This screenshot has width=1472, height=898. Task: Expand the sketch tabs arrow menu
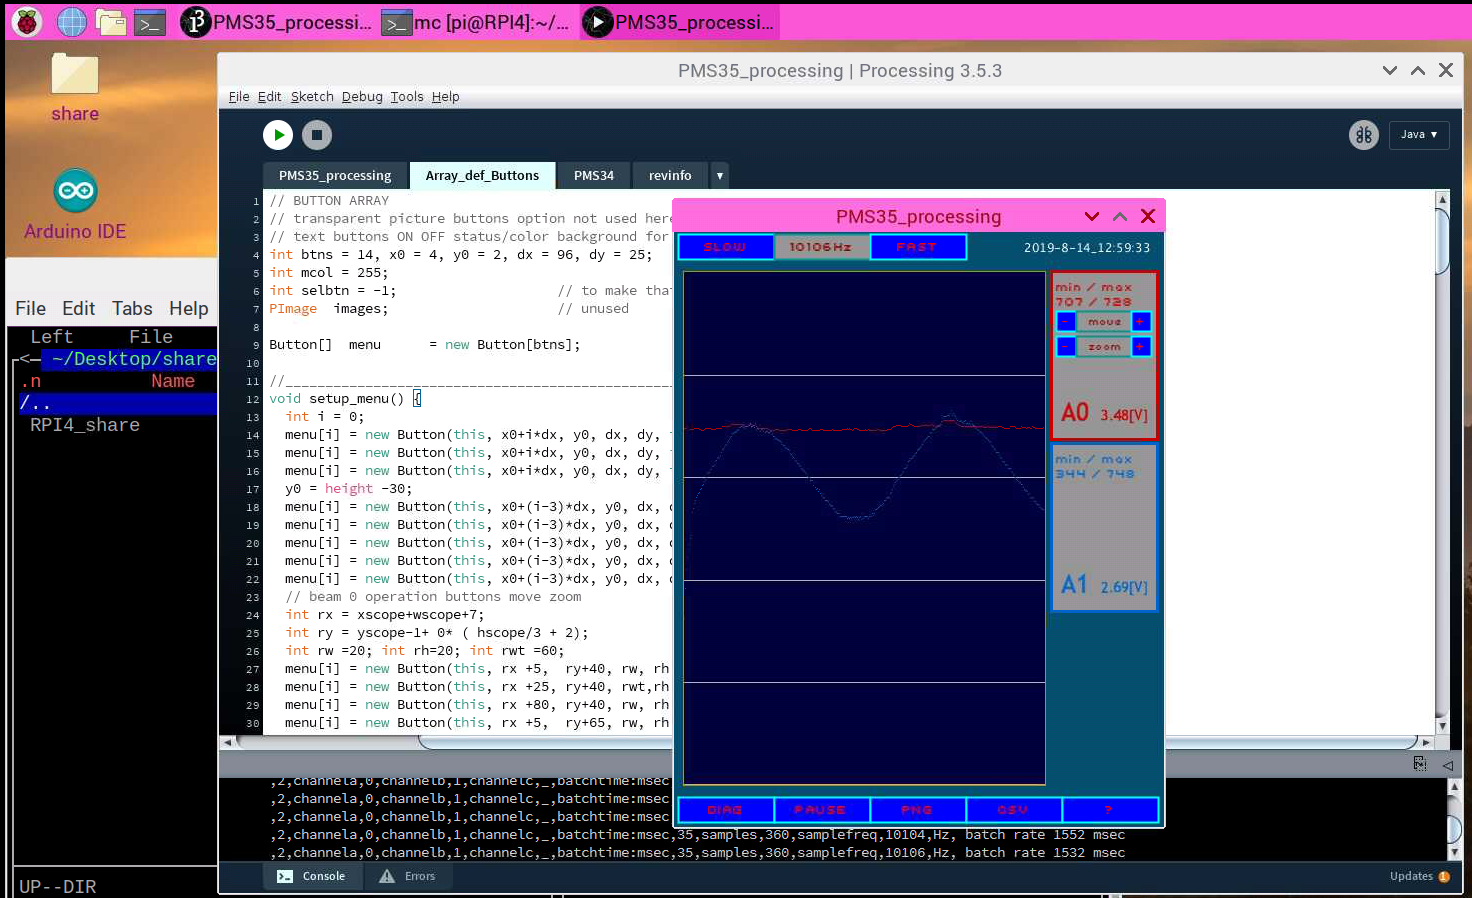(x=719, y=176)
